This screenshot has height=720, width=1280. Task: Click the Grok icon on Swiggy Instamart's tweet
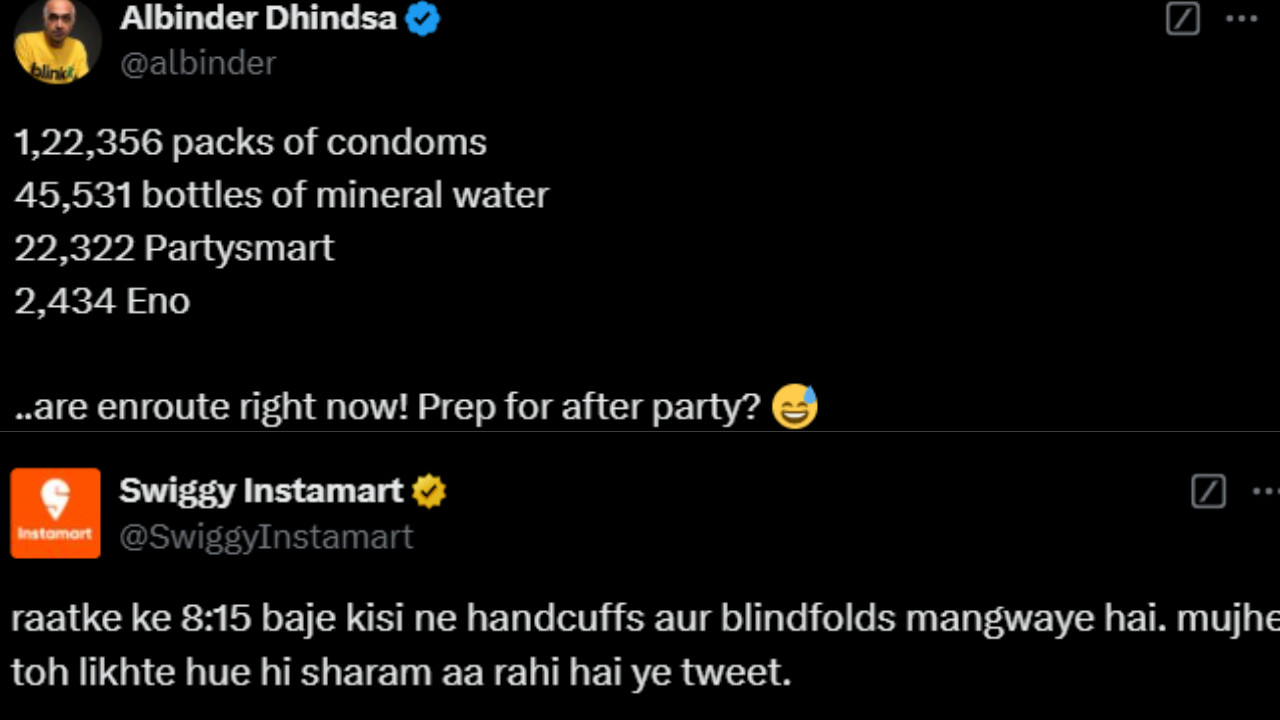[x=1208, y=491]
